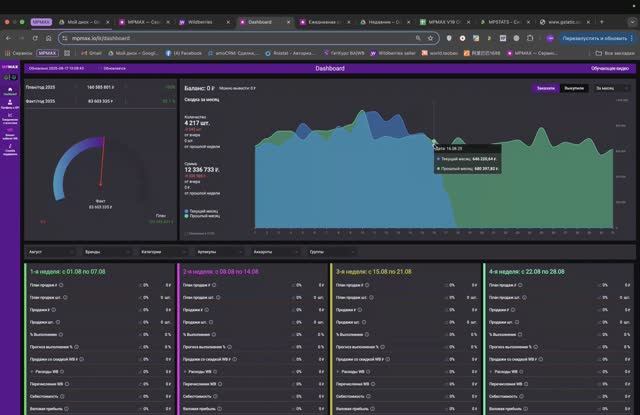This screenshot has height=415, width=640.
Task: Expand the Бренды filter dropdown
Action: pyautogui.click(x=107, y=252)
